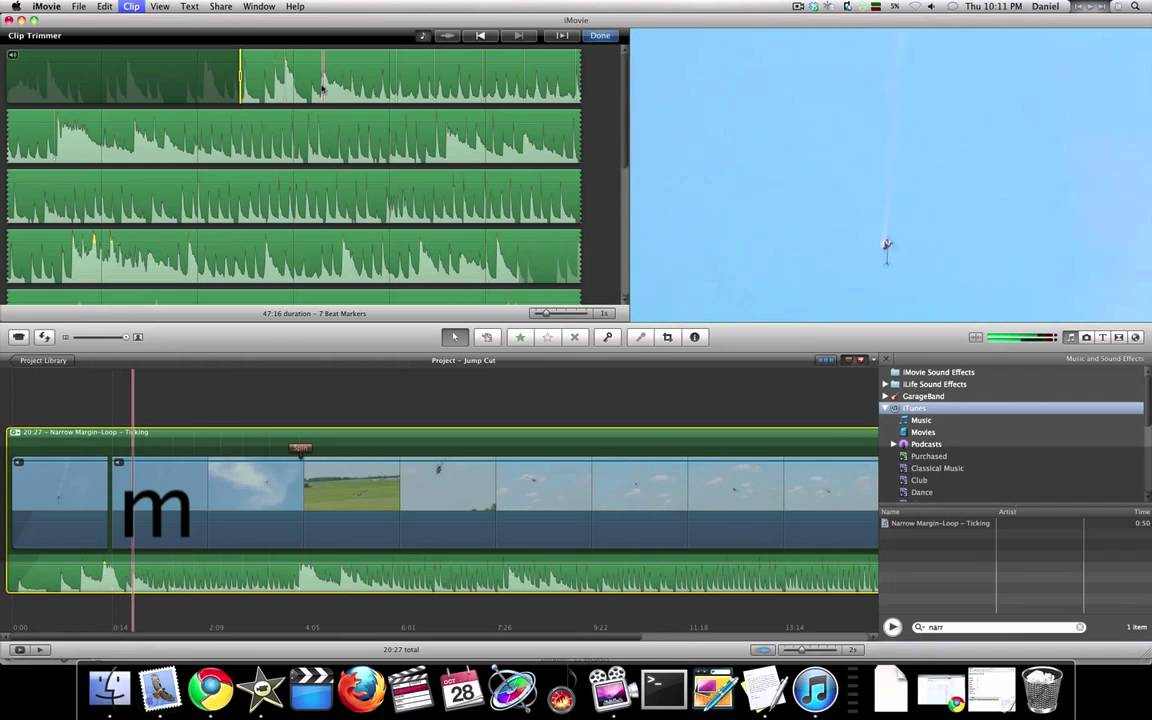Open the Help menu
Screen dimensions: 1152x720
(295, 6)
